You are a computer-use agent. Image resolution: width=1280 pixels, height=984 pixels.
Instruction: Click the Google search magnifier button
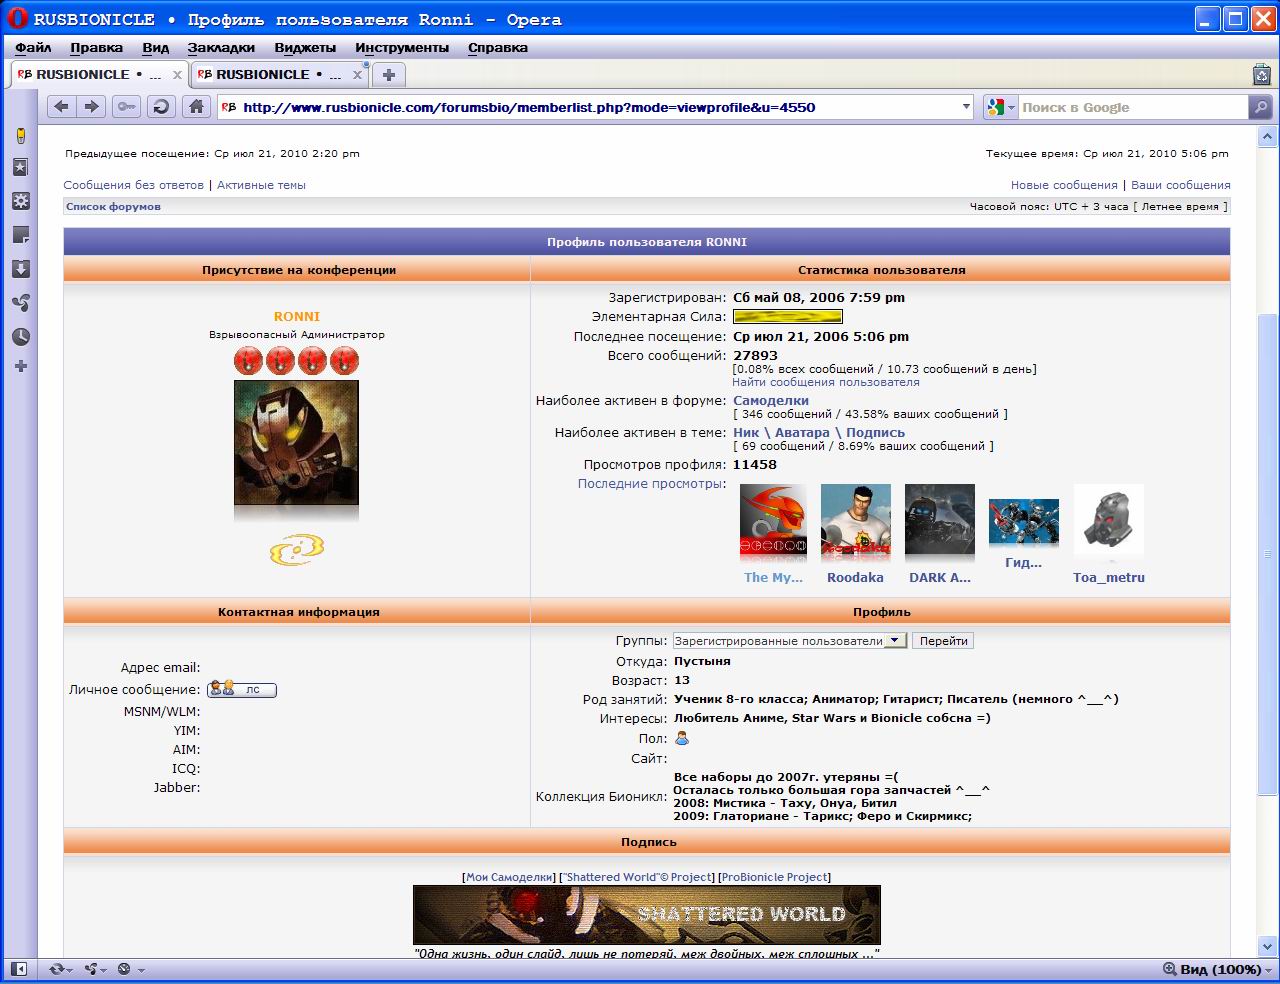1260,107
